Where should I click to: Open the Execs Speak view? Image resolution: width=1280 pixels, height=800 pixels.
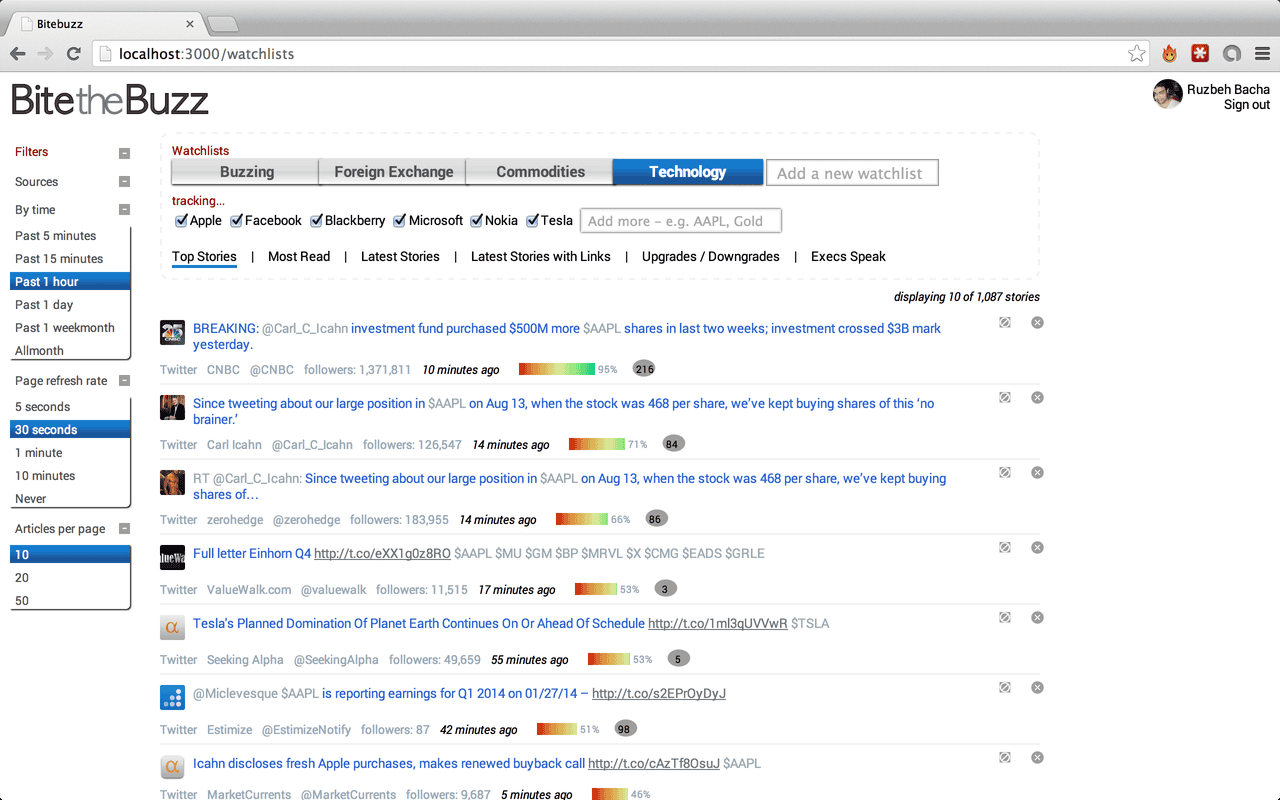pyautogui.click(x=848, y=257)
